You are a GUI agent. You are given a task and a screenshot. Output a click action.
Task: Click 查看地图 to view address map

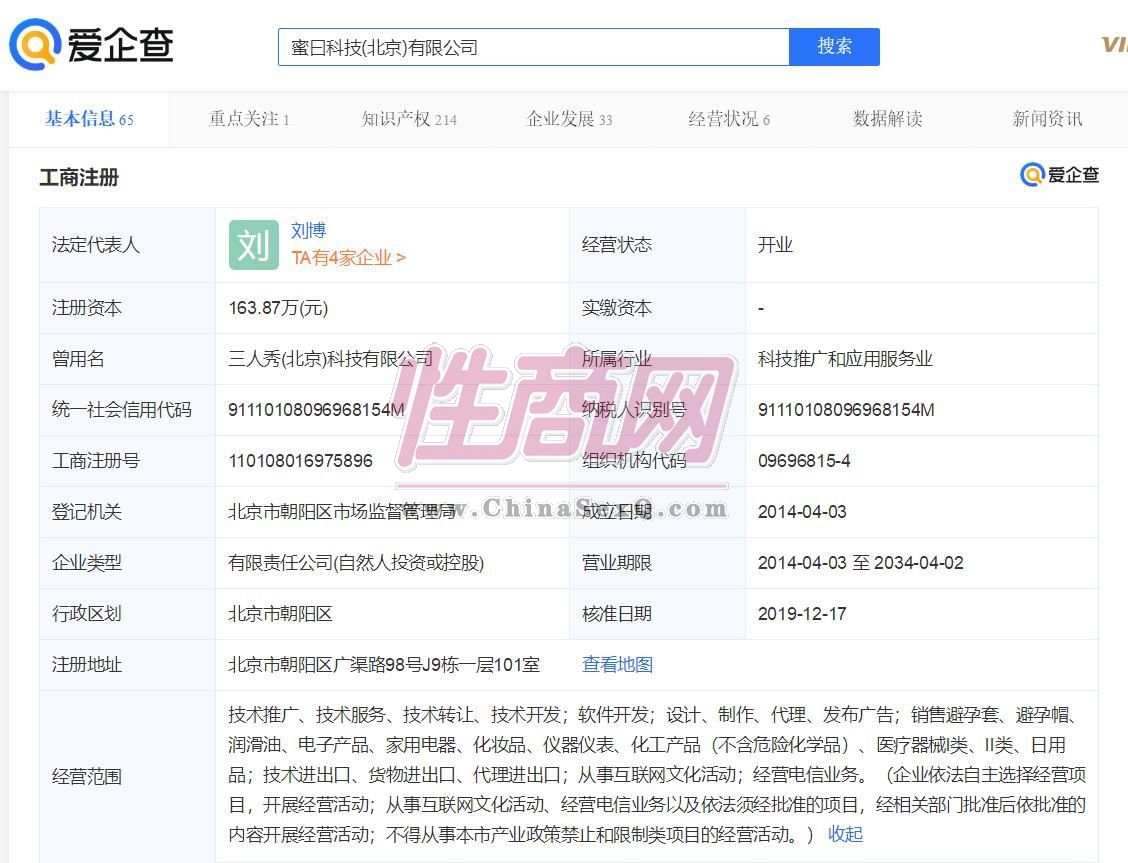click(617, 664)
